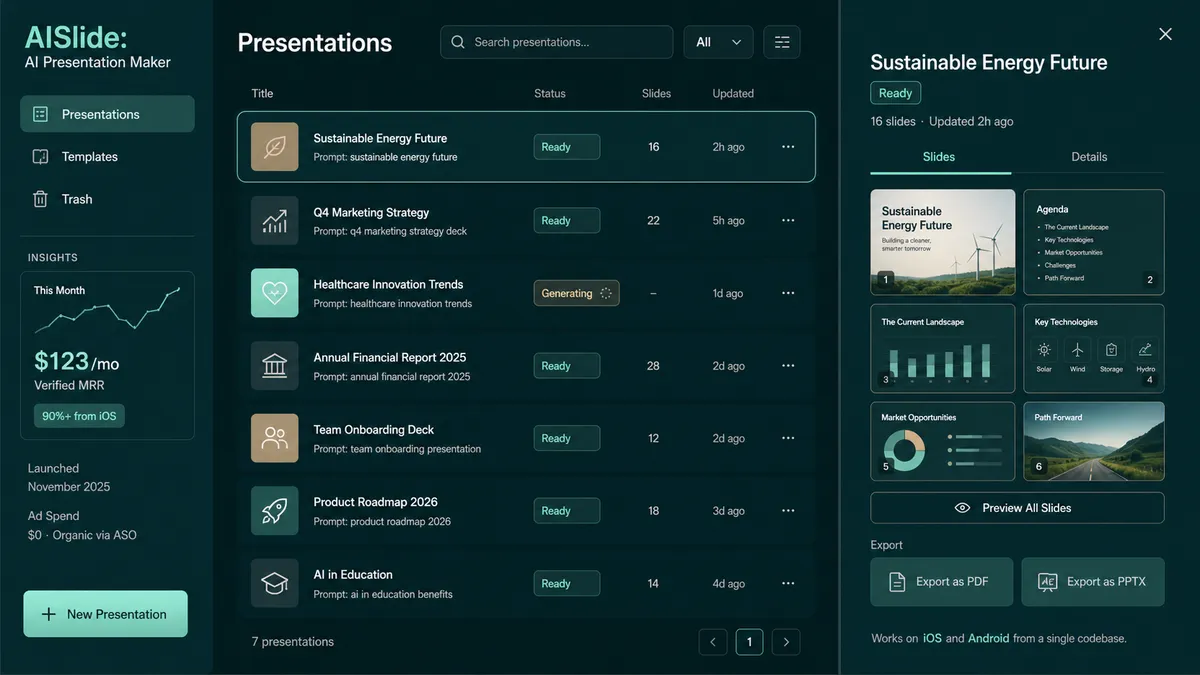Open more options for Team Onboarding Deck row
1200x675 pixels.
pos(788,438)
